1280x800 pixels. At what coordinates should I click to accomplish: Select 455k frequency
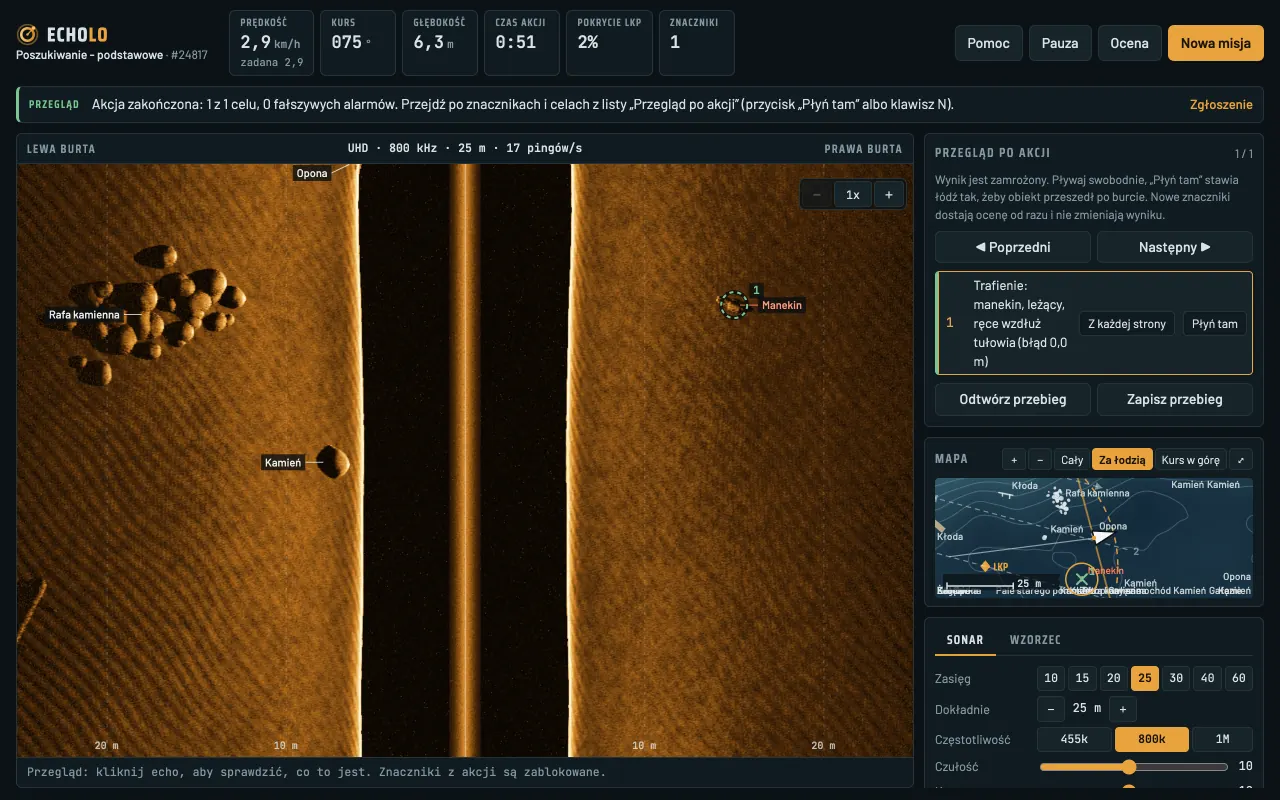coord(1074,740)
